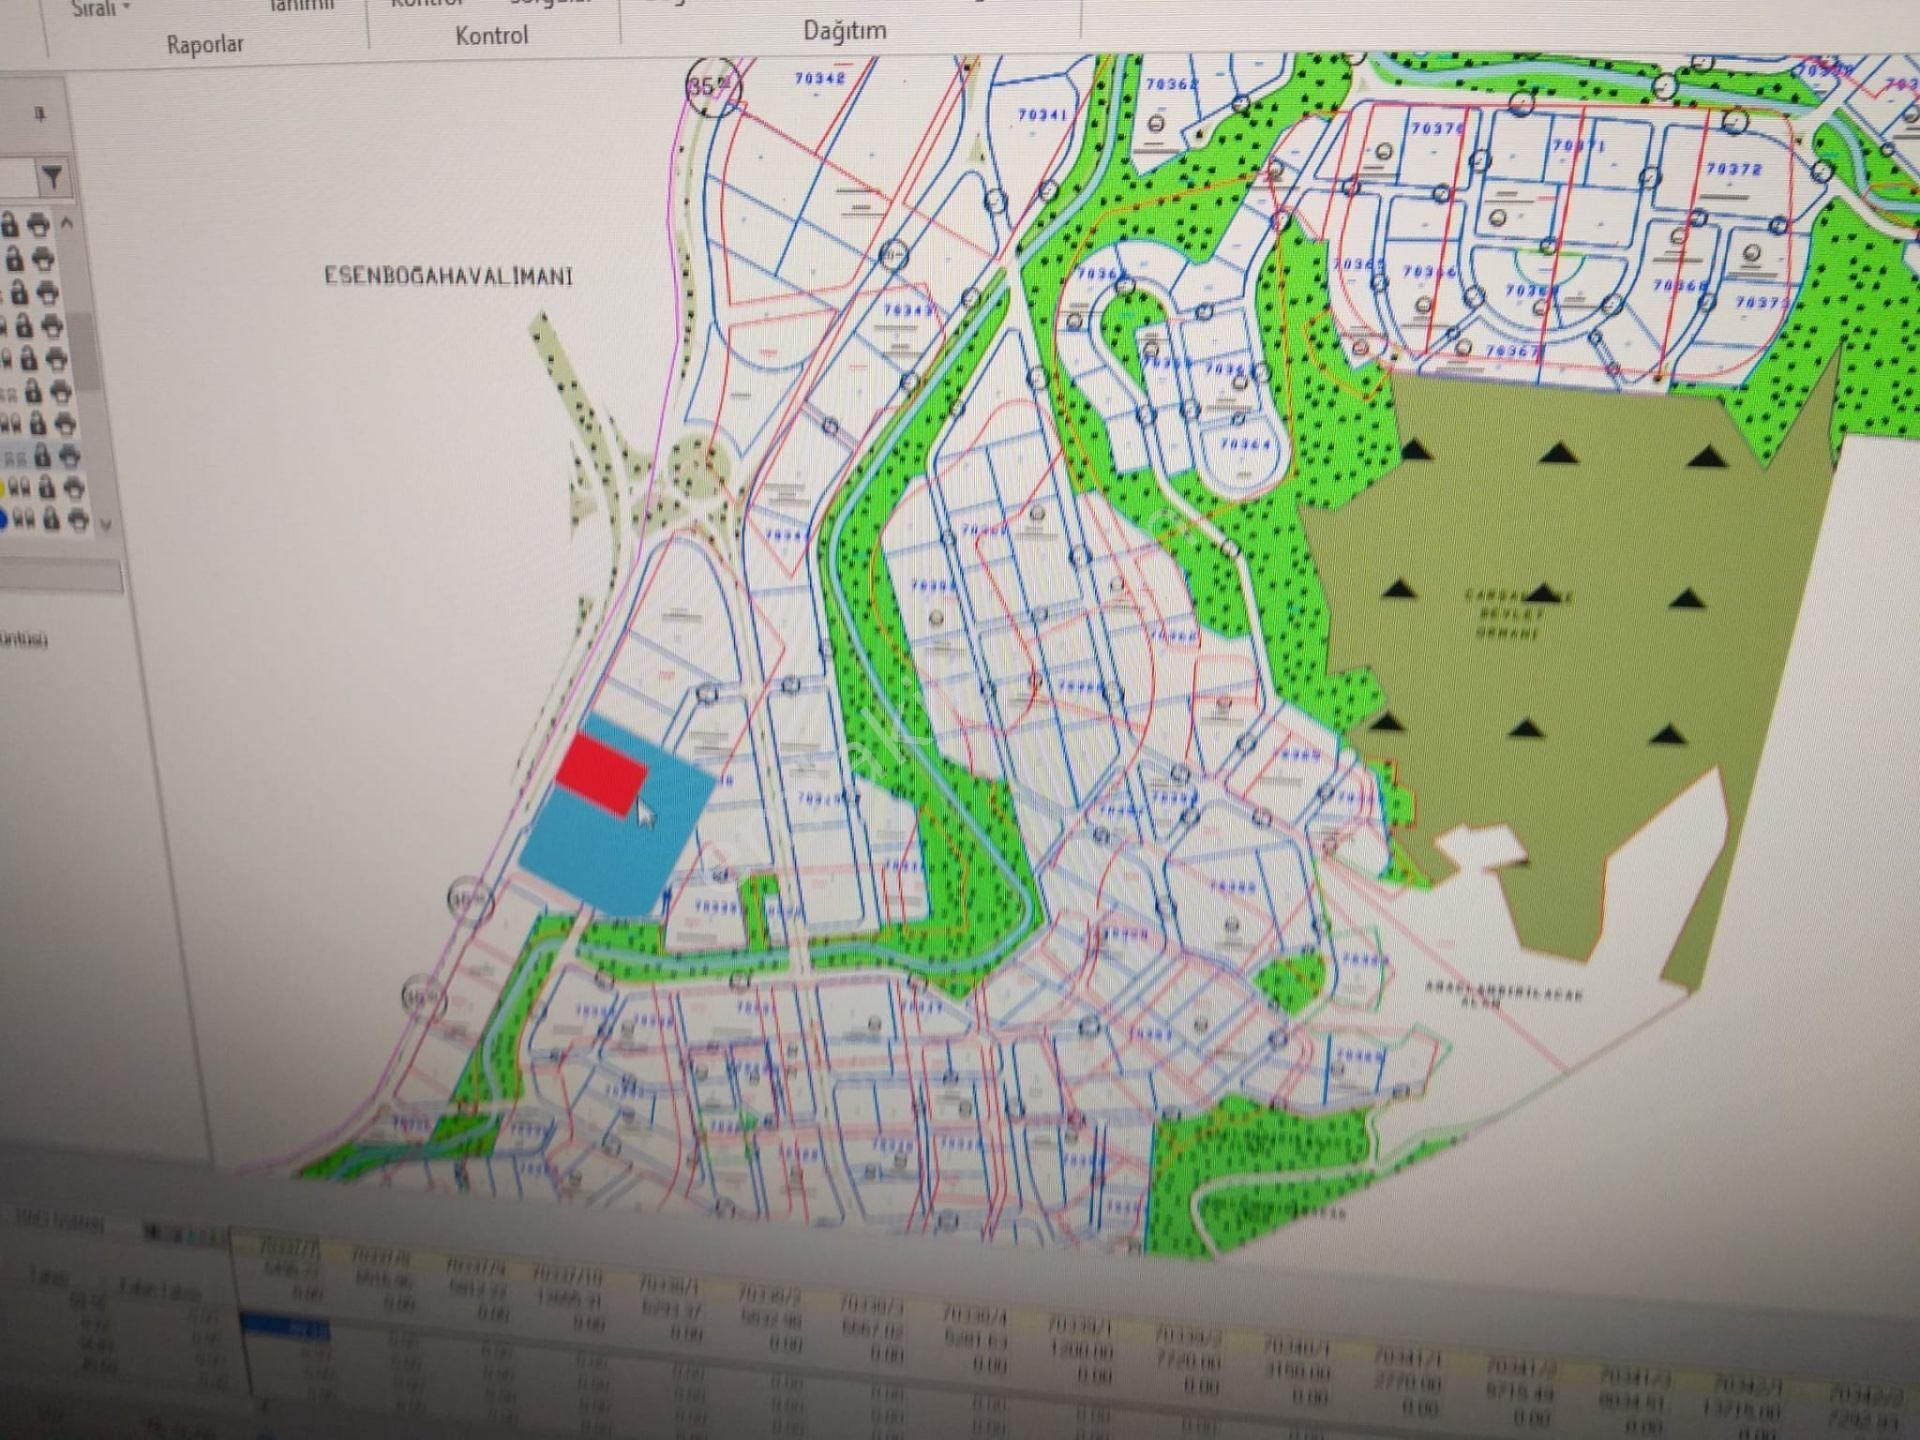Viewport: 1920px width, 1440px height.
Task: Select the blue highlighted cell in the bottom table
Action: (285, 1329)
